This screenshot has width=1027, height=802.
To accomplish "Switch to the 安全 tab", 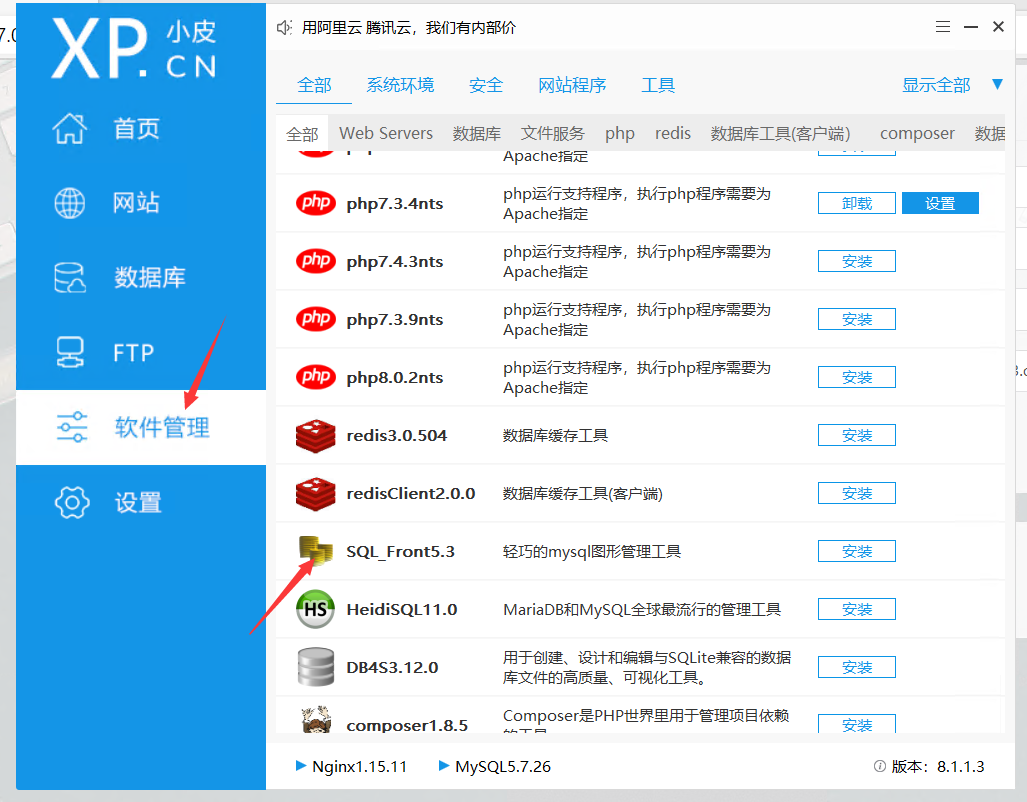I will click(486, 85).
